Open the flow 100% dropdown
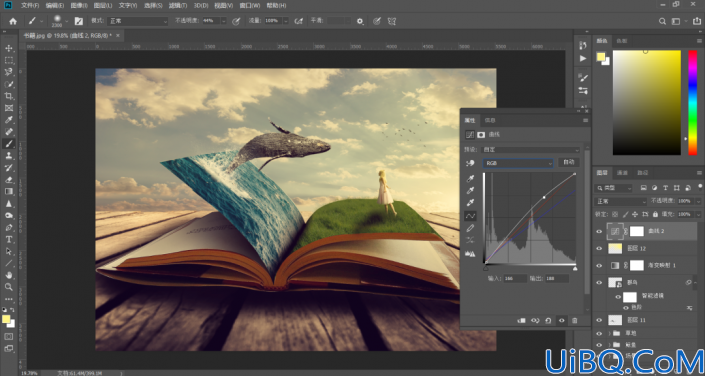This screenshot has height=376, width=705. tap(286, 21)
